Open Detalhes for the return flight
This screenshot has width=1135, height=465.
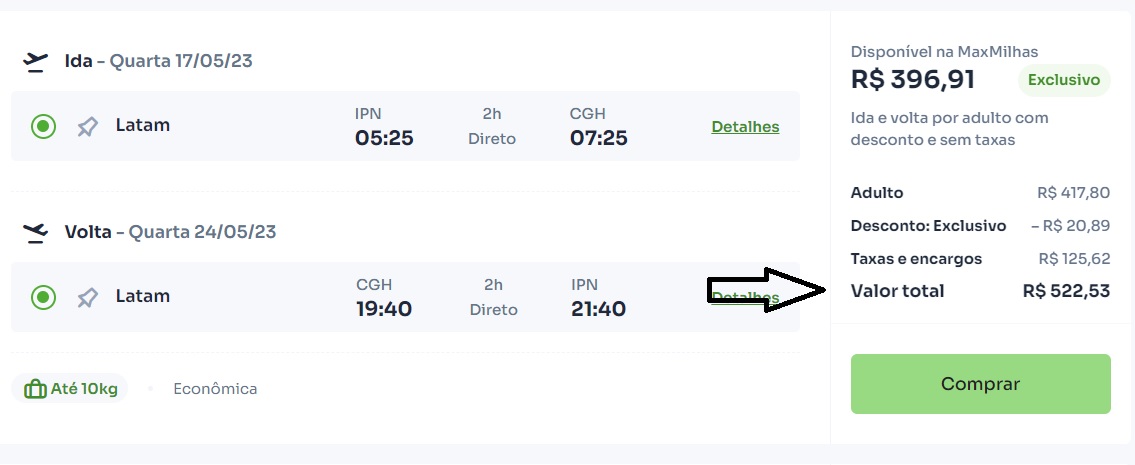click(x=745, y=297)
